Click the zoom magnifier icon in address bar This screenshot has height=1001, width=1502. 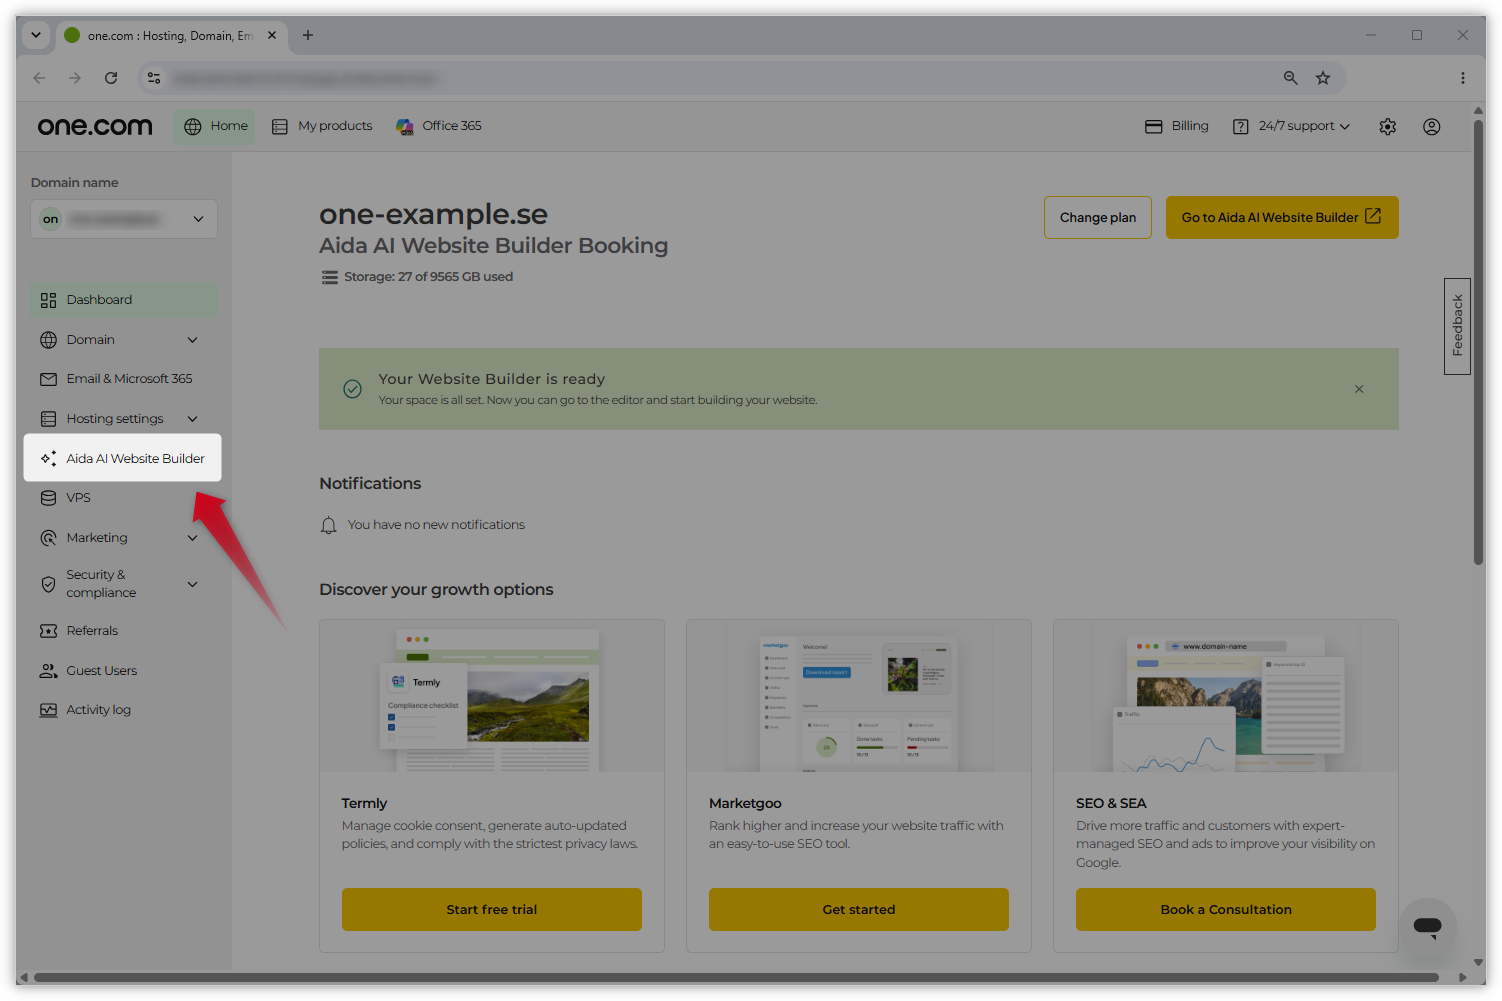point(1291,78)
